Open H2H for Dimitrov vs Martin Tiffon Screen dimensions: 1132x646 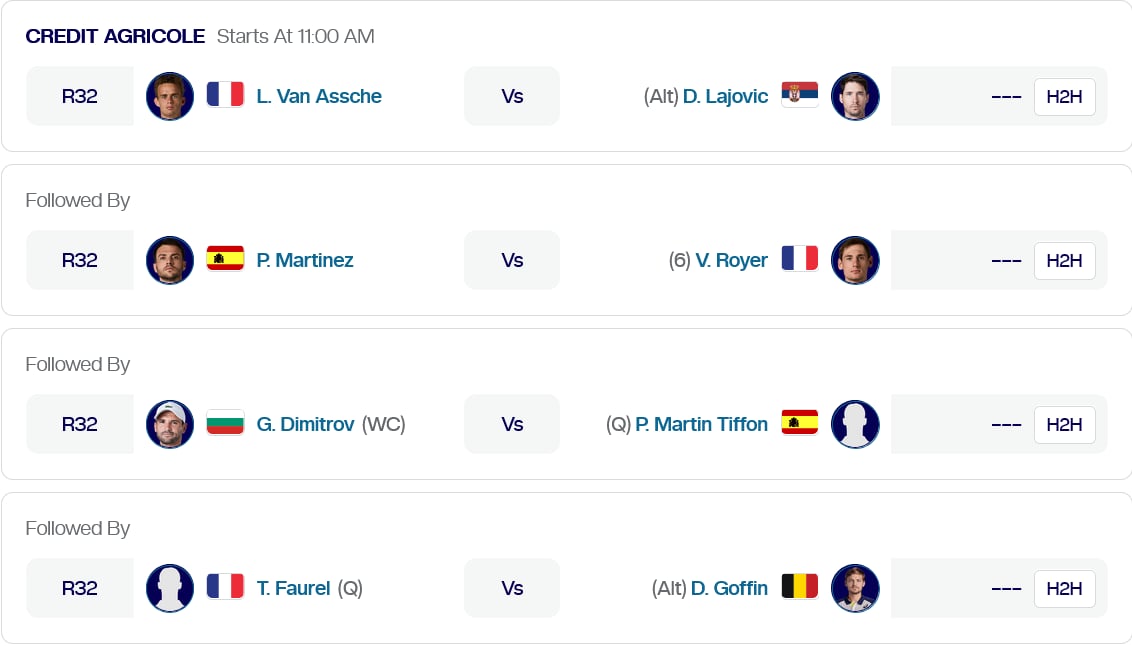point(1064,425)
